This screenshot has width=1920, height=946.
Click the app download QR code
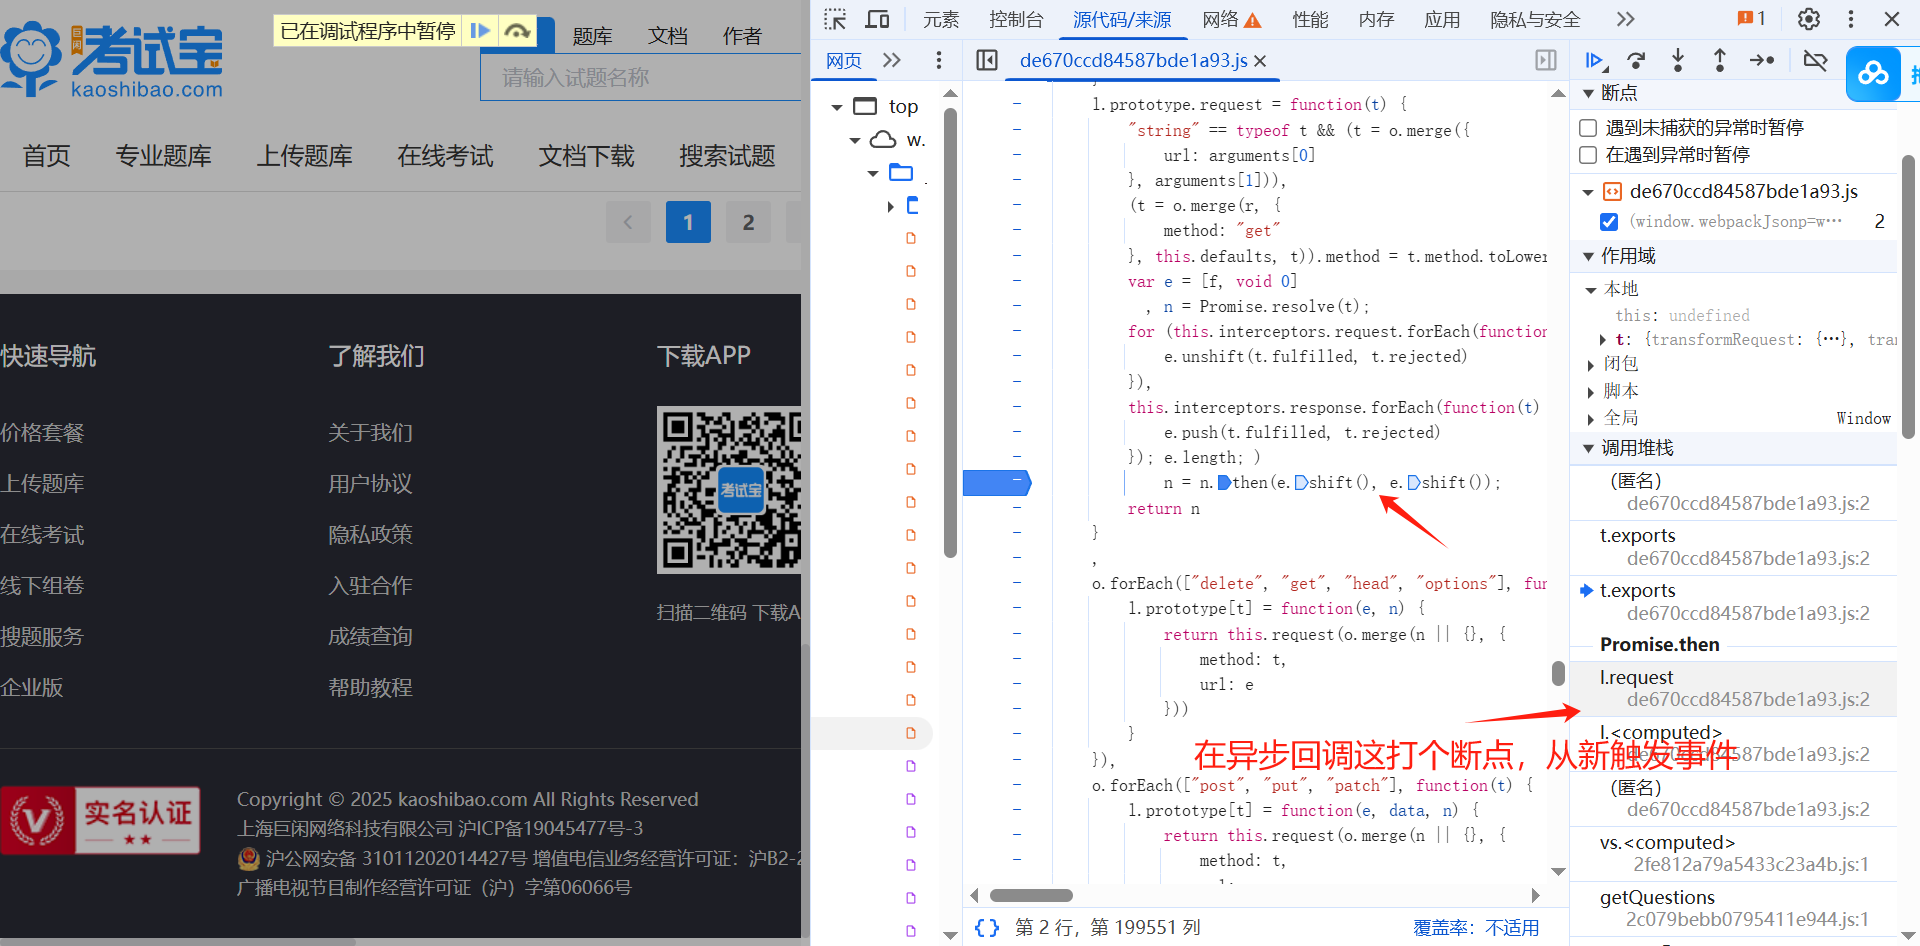tap(729, 490)
